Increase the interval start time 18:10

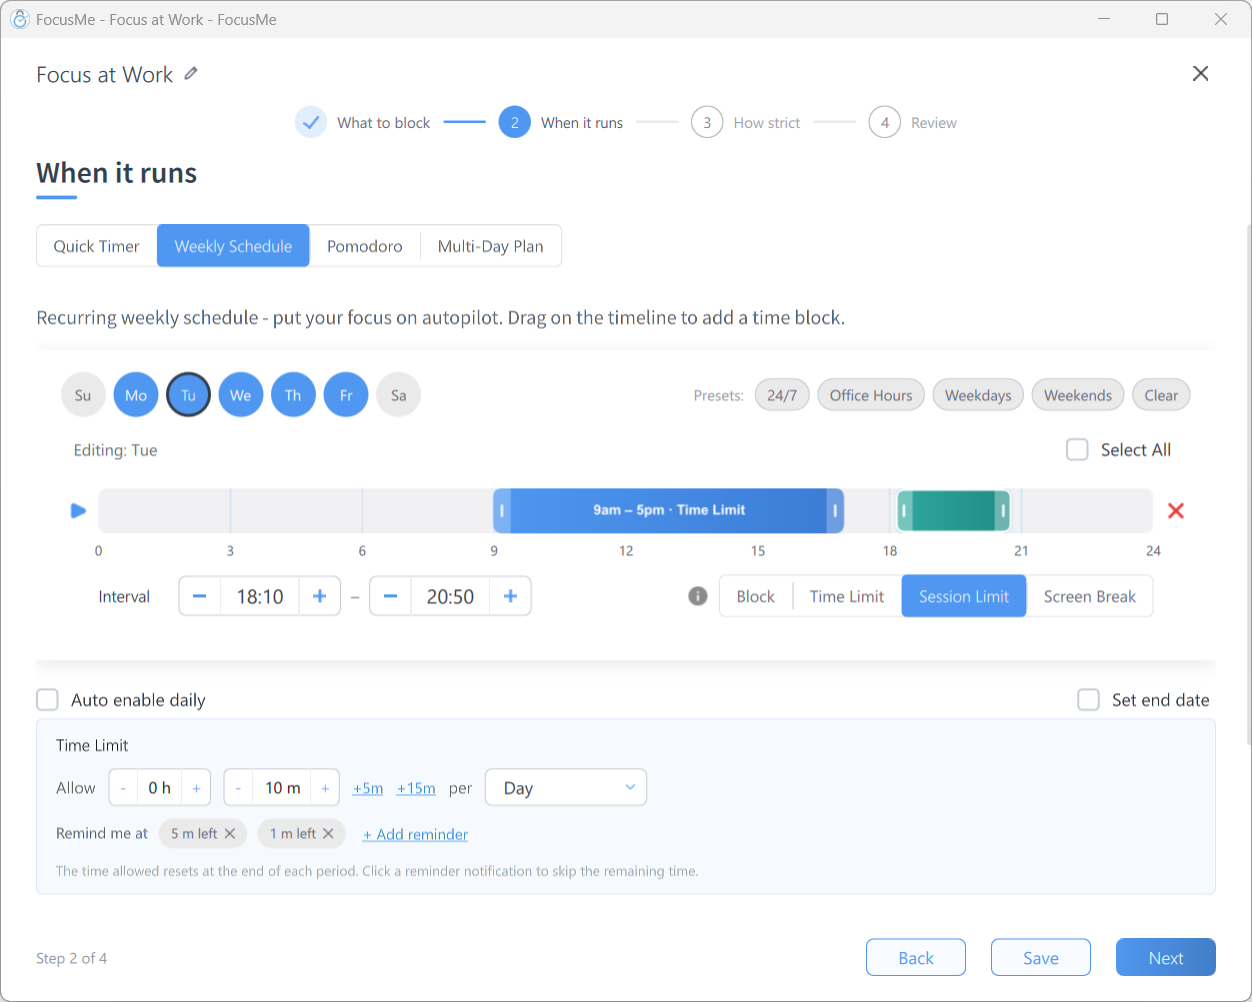320,596
